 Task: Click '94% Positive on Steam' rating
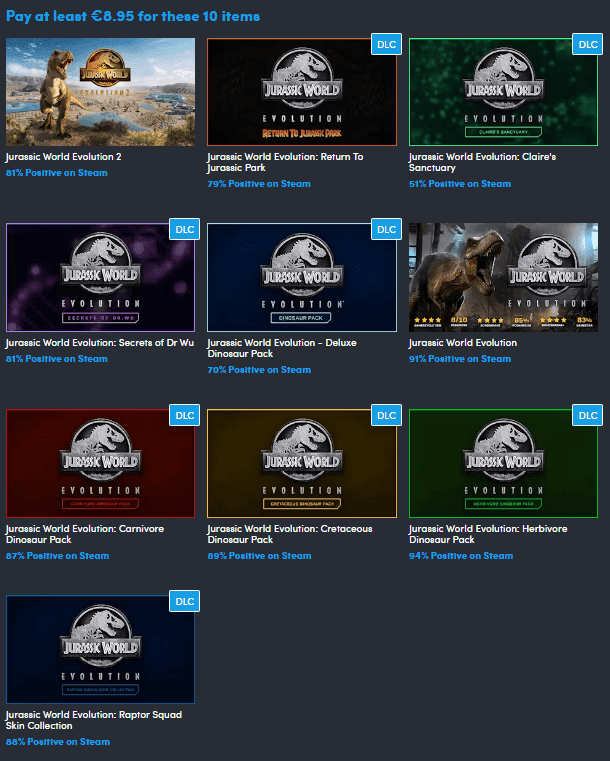[x=461, y=556]
